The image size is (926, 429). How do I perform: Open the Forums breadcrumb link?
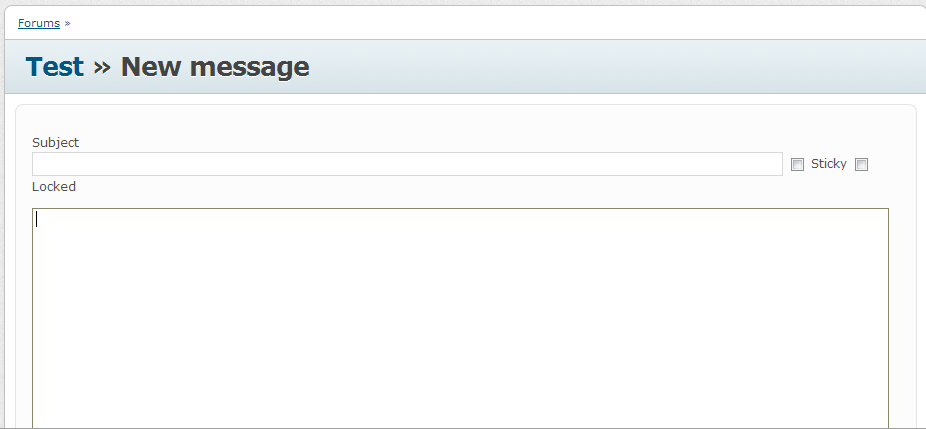click(x=39, y=23)
